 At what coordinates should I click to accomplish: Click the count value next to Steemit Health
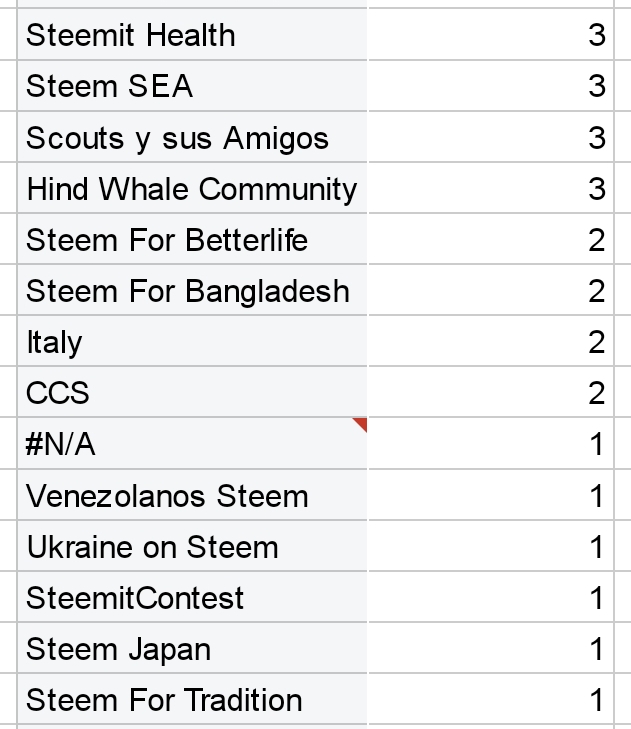[x=490, y=35]
